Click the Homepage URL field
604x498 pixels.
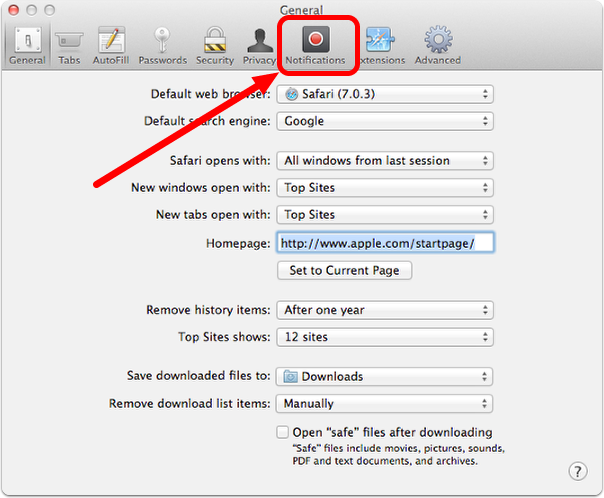tap(385, 243)
